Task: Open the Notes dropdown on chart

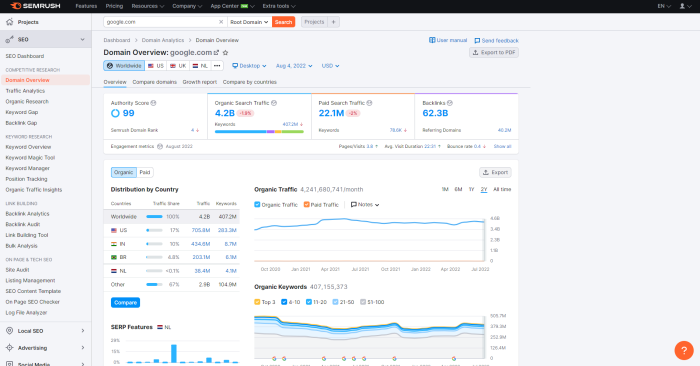Action: 365,204
